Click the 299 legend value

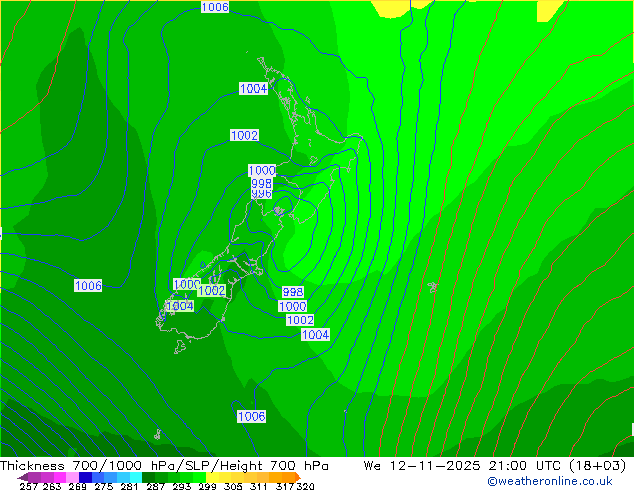207,486
